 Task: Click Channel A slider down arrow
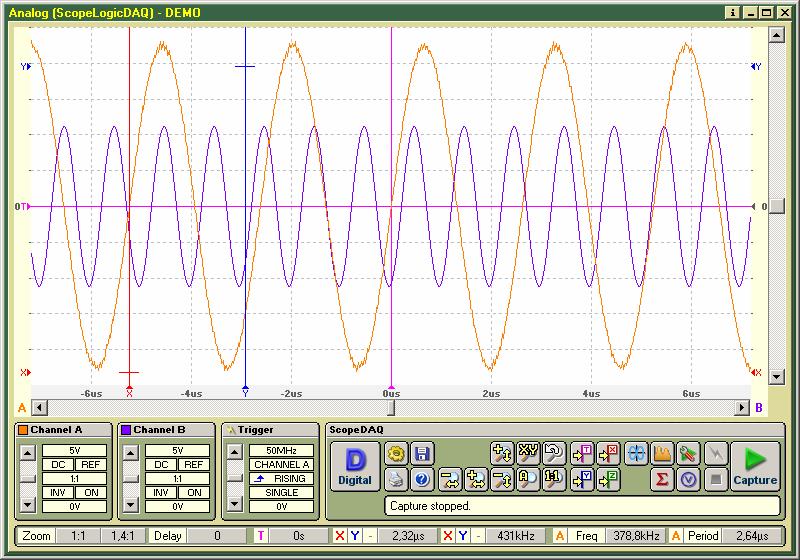[x=28, y=505]
